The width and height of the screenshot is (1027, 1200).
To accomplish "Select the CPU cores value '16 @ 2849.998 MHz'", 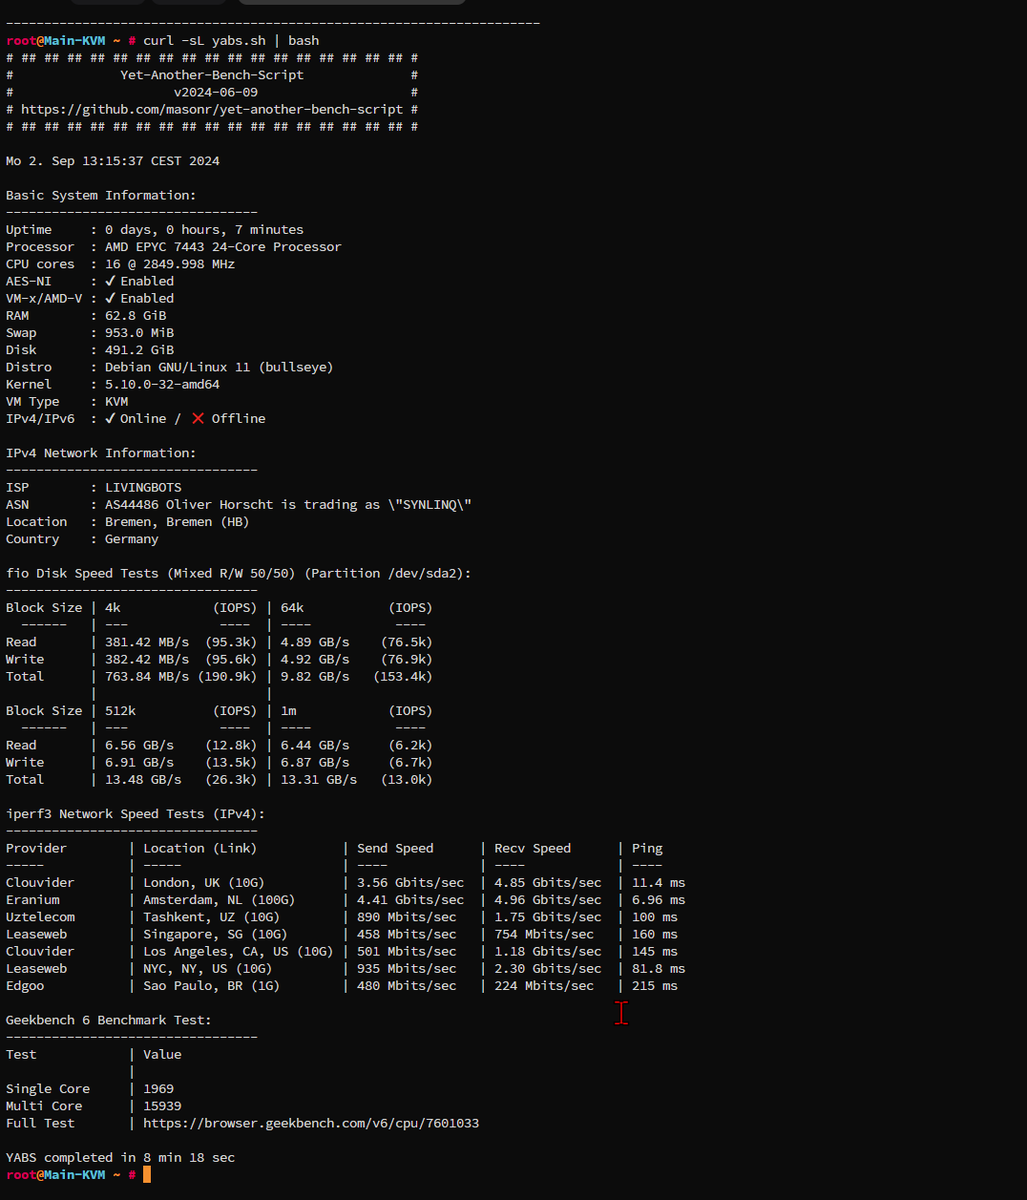I will pyautogui.click(x=170, y=264).
